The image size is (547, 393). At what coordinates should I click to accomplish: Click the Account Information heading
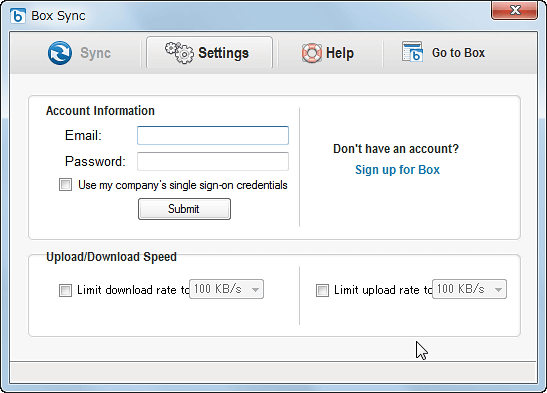pos(100,111)
